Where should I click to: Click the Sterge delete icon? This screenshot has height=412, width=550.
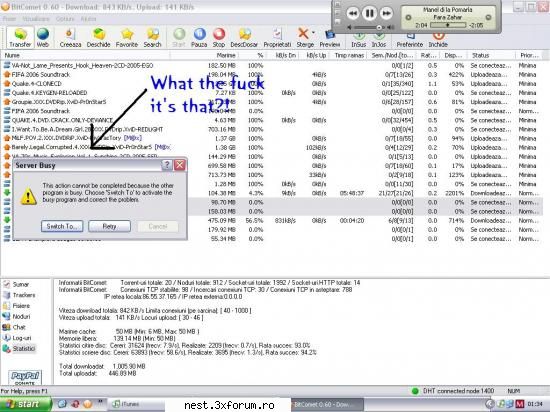pyautogui.click(x=303, y=34)
